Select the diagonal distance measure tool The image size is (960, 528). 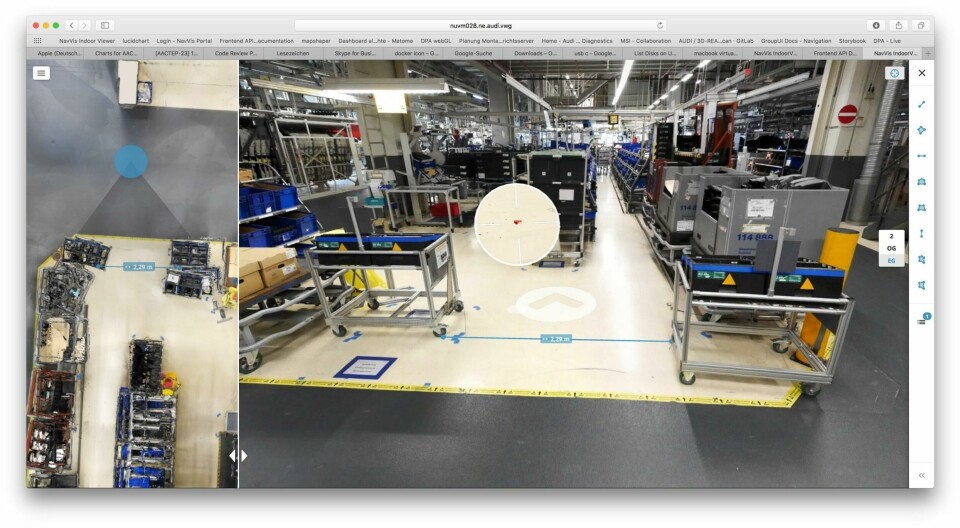tap(921, 104)
